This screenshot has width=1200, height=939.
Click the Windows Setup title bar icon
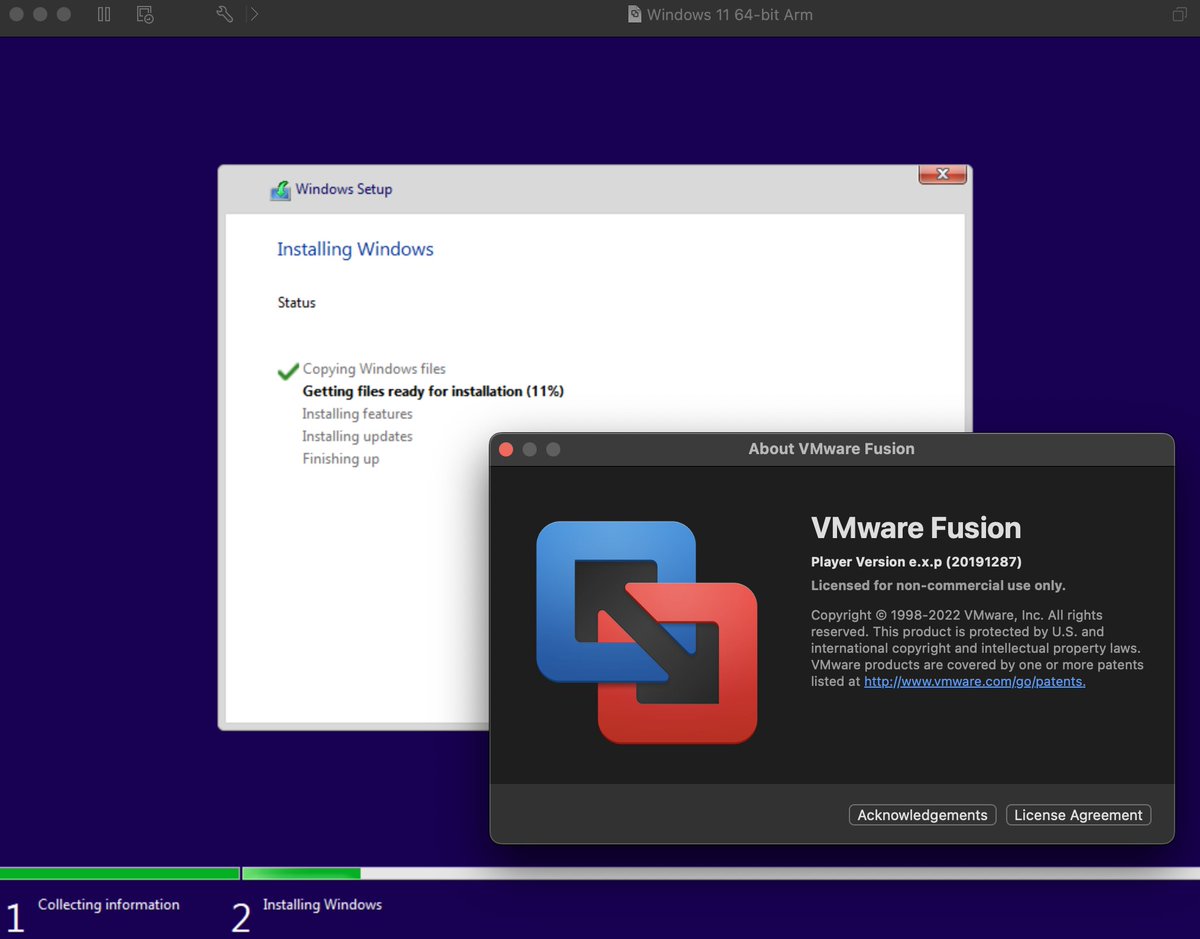280,190
